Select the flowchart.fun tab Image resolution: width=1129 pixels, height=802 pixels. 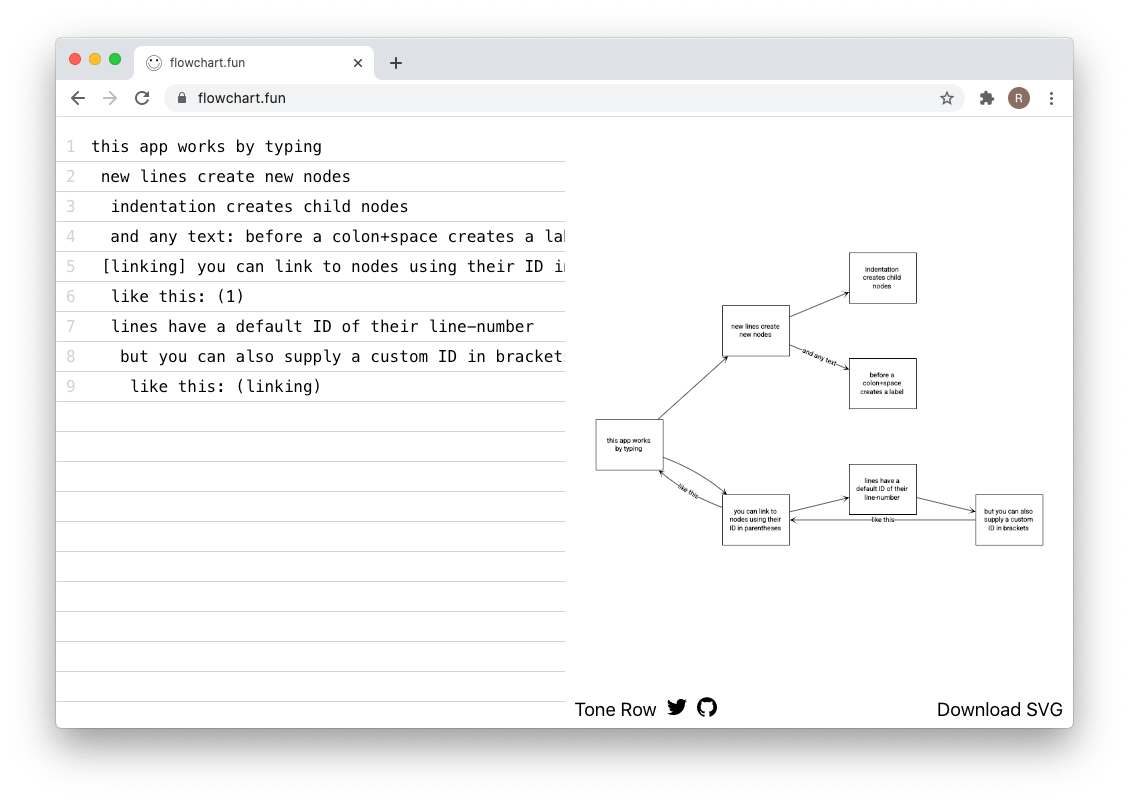pyautogui.click(x=253, y=63)
